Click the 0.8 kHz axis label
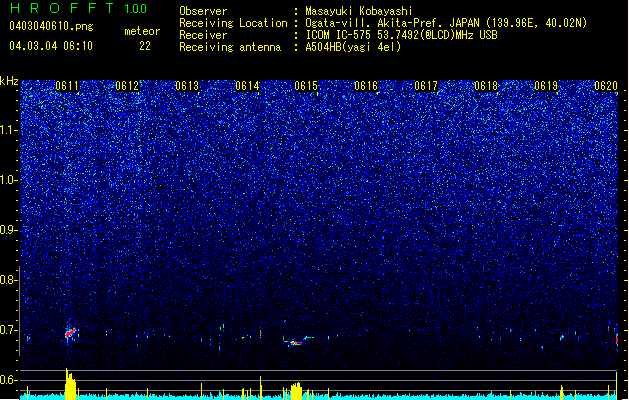The height and width of the screenshot is (400, 629). click(9, 280)
